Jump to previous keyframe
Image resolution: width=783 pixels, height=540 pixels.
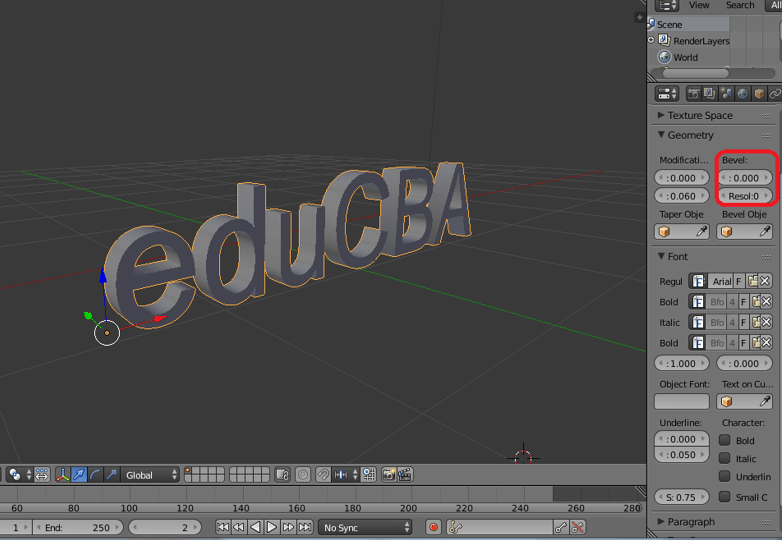click(x=239, y=527)
